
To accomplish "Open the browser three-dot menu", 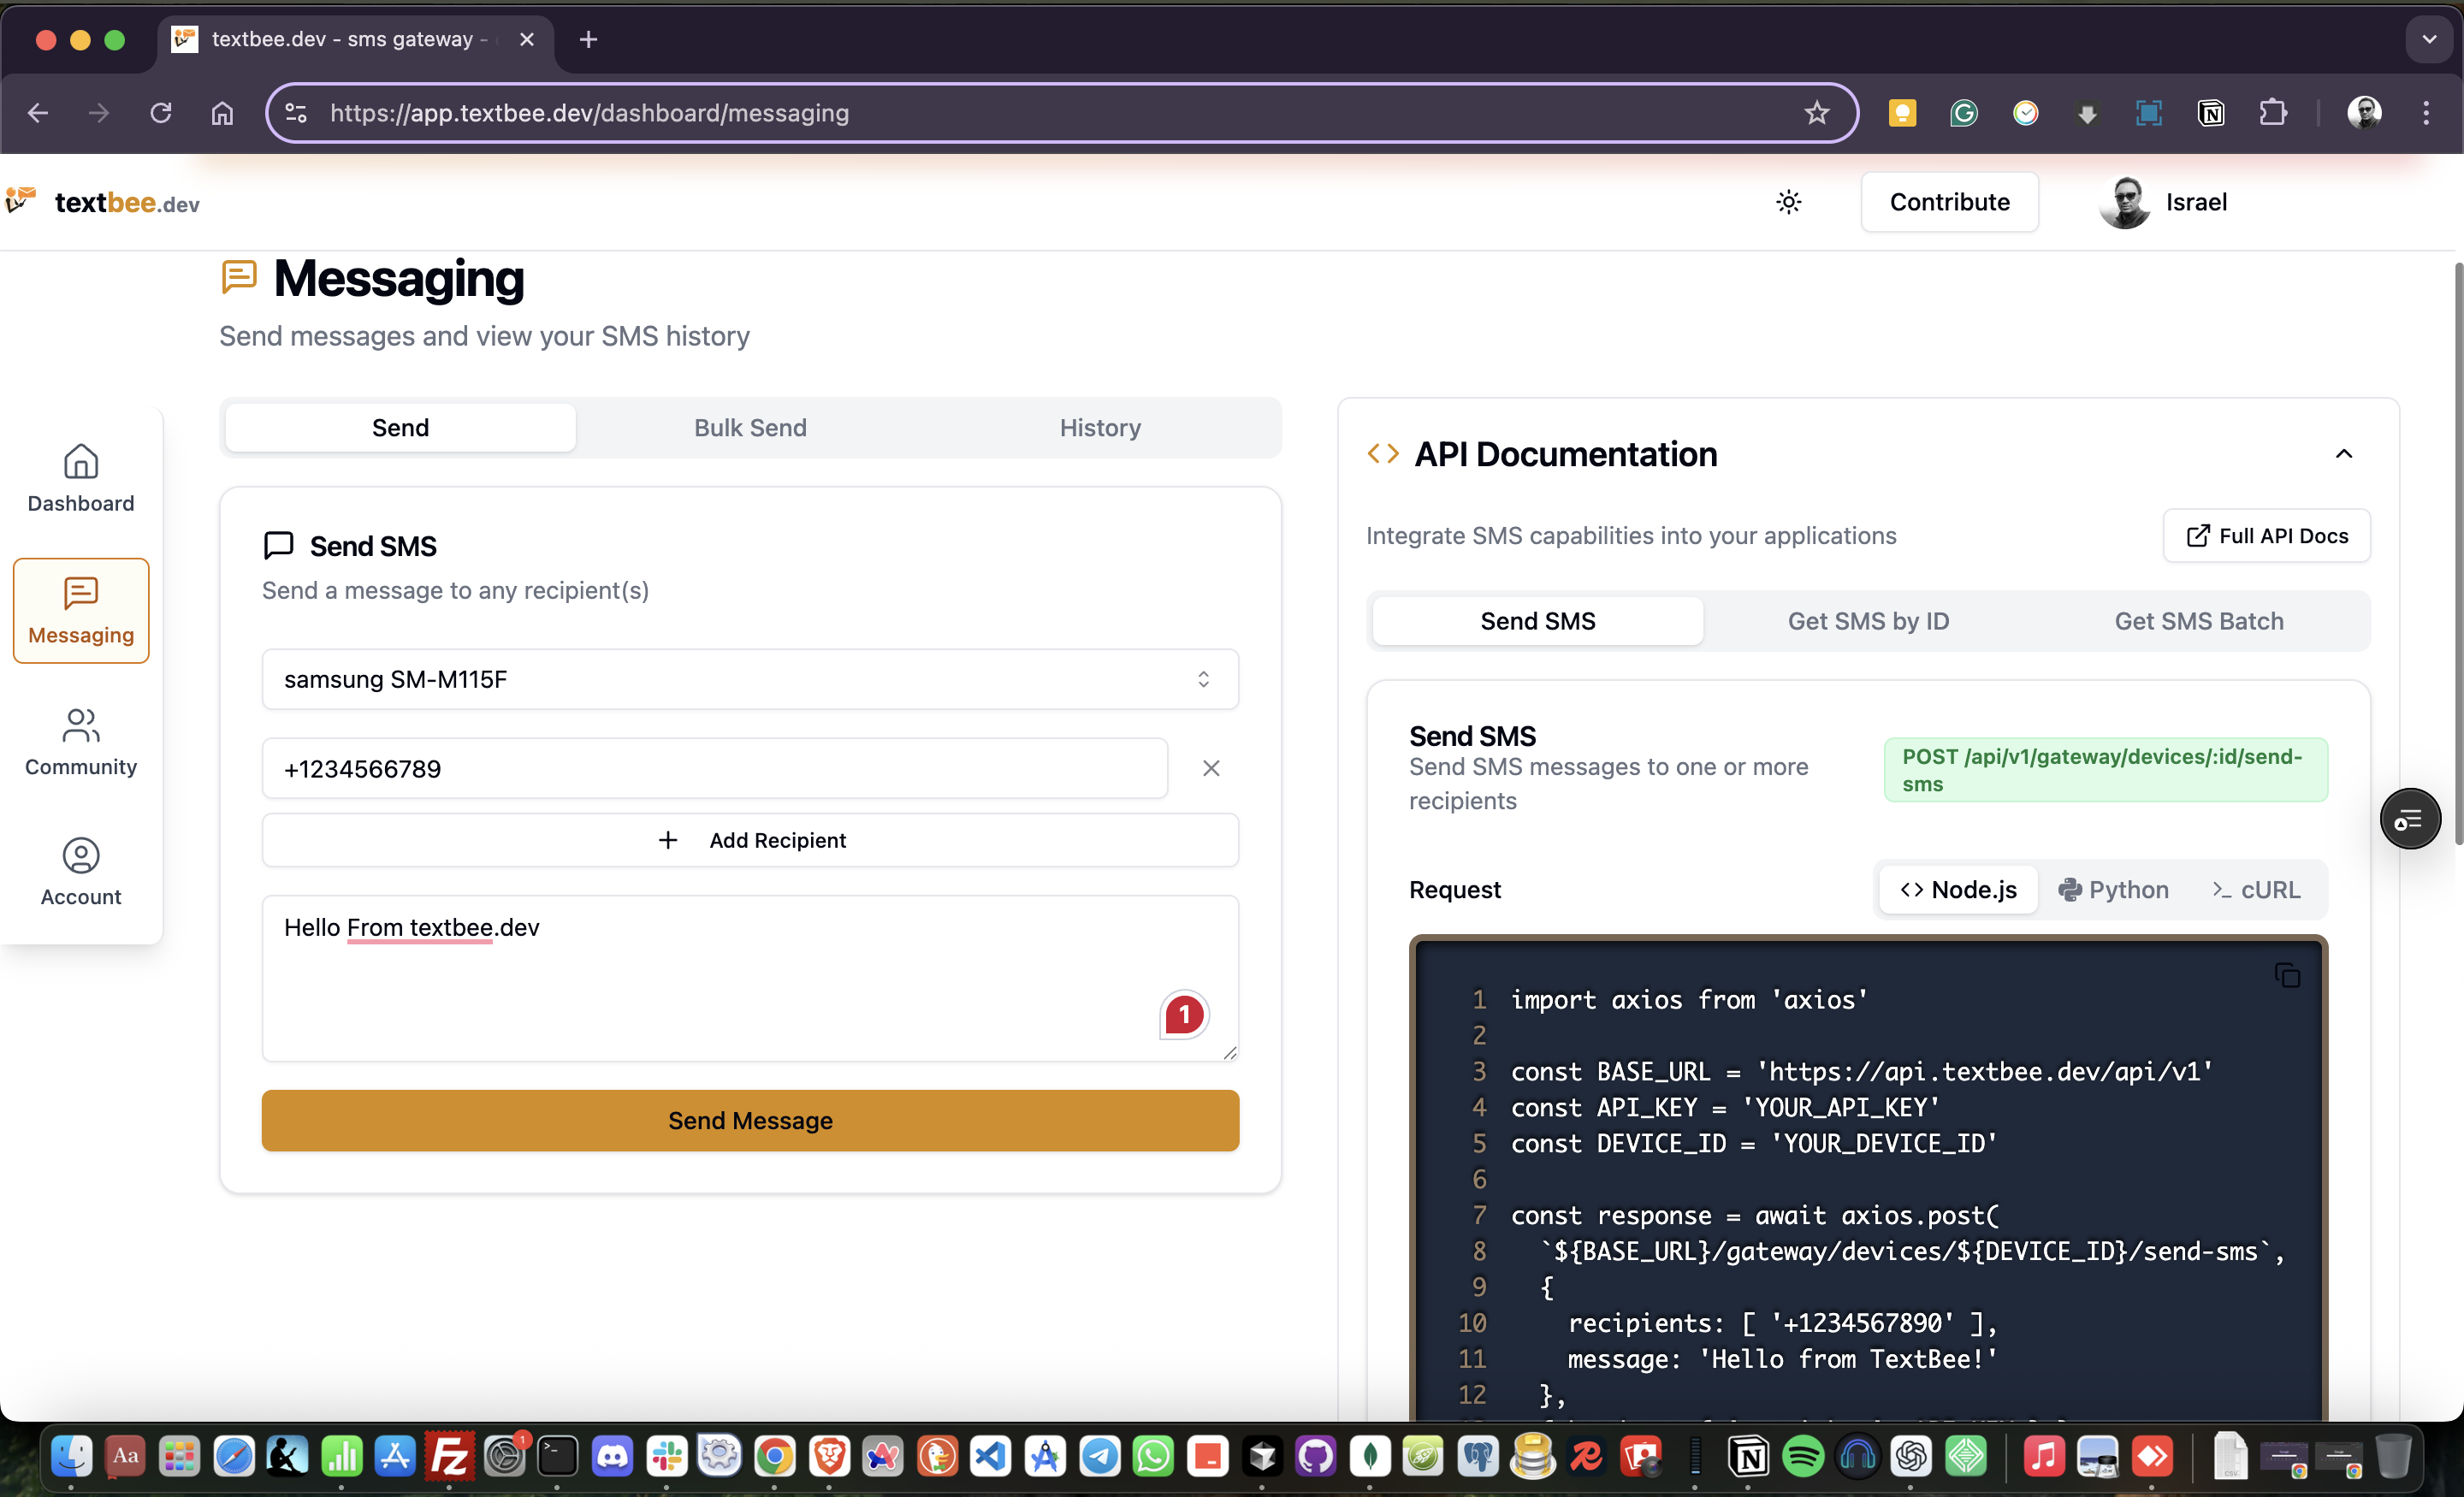I will (x=2426, y=113).
